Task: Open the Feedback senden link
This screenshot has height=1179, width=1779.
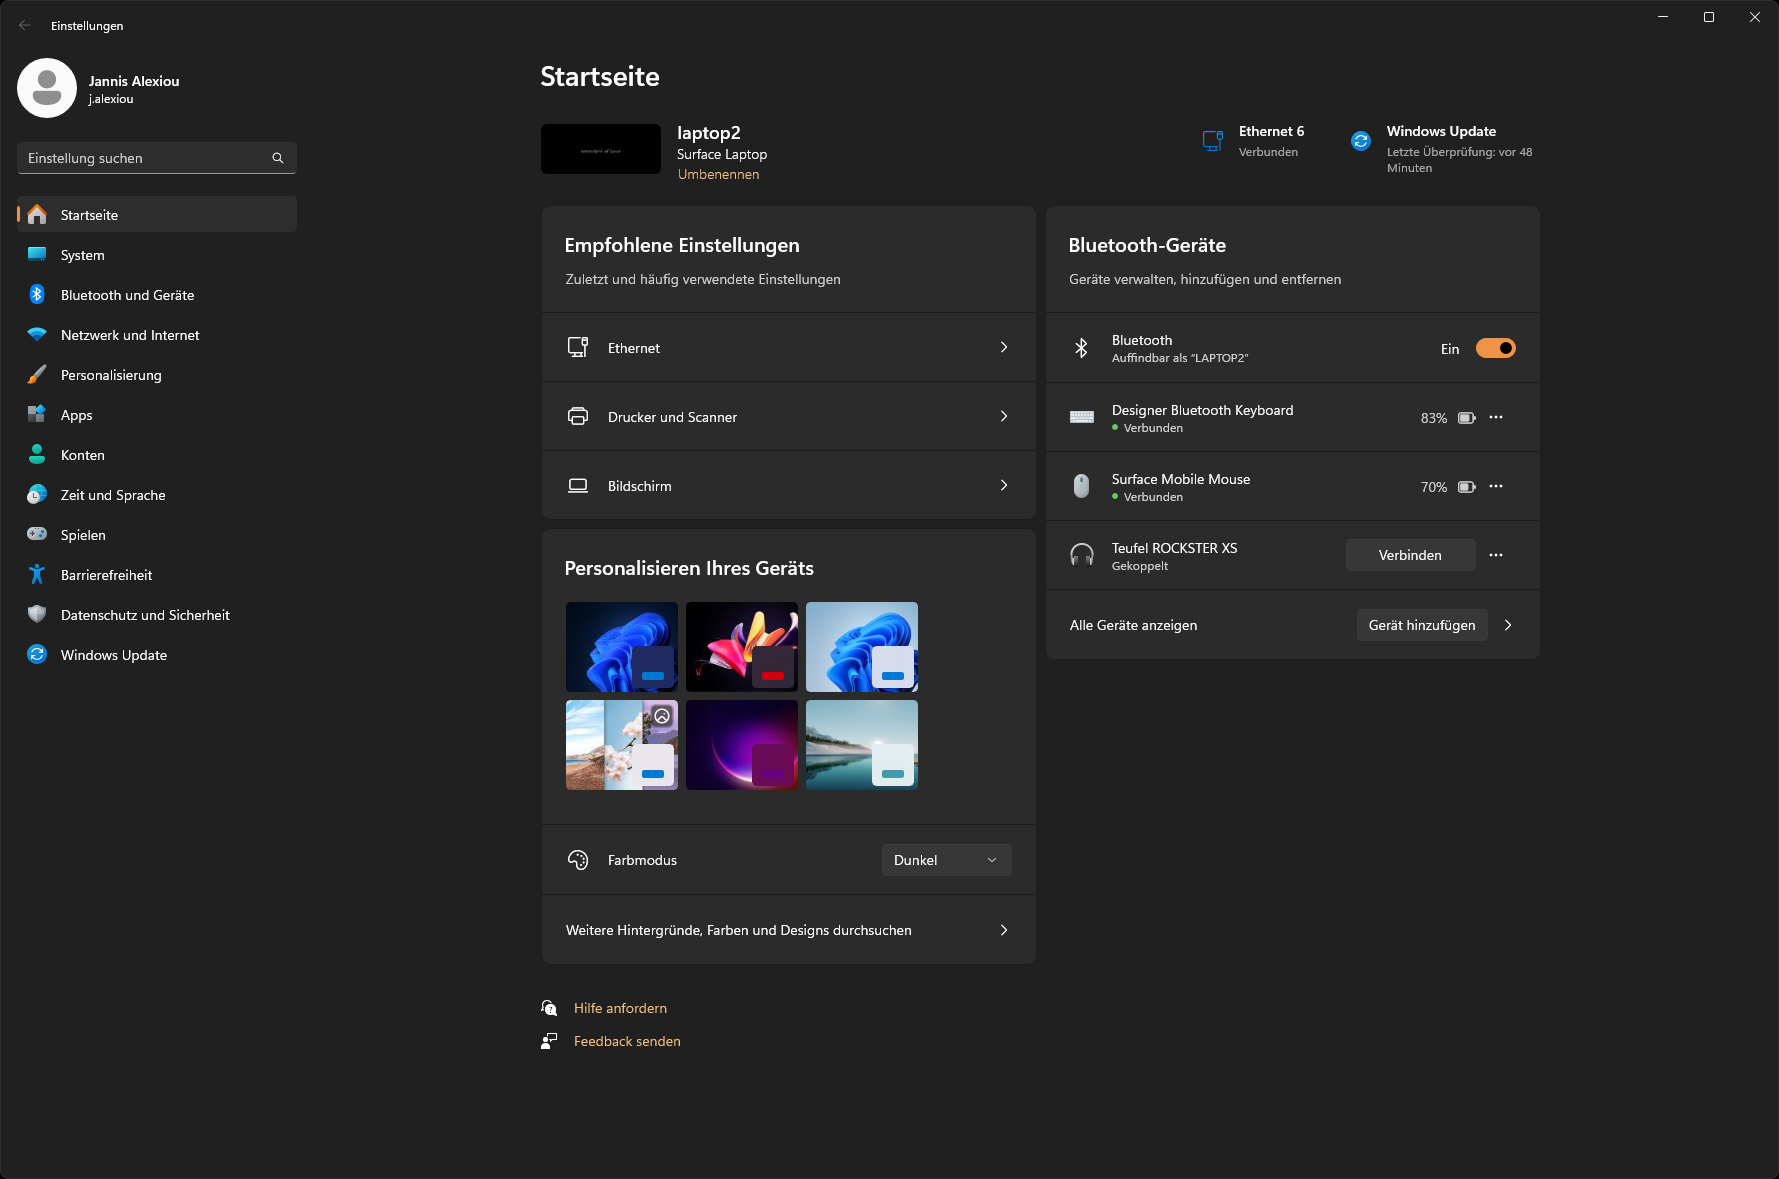Action: click(x=627, y=1041)
